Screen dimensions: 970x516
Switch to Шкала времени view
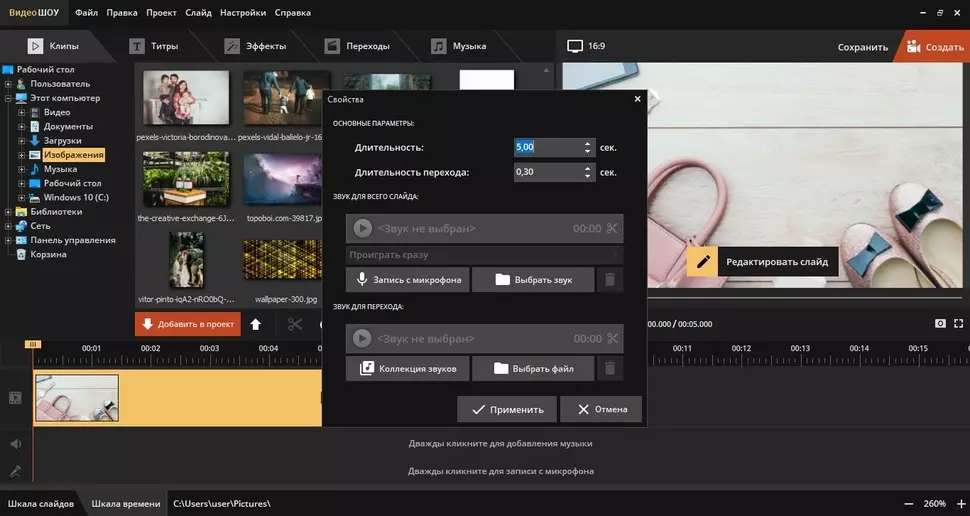[x=125, y=504]
